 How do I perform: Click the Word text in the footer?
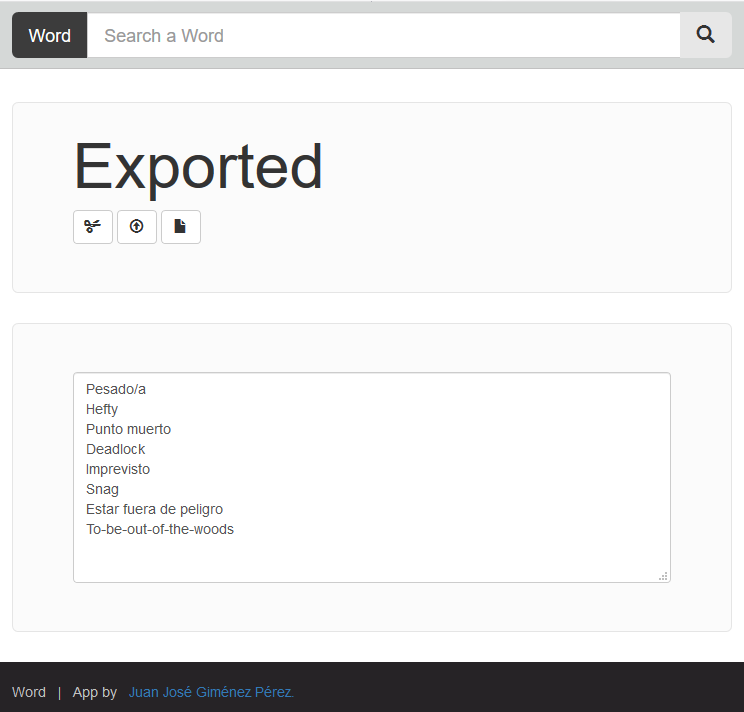click(29, 692)
